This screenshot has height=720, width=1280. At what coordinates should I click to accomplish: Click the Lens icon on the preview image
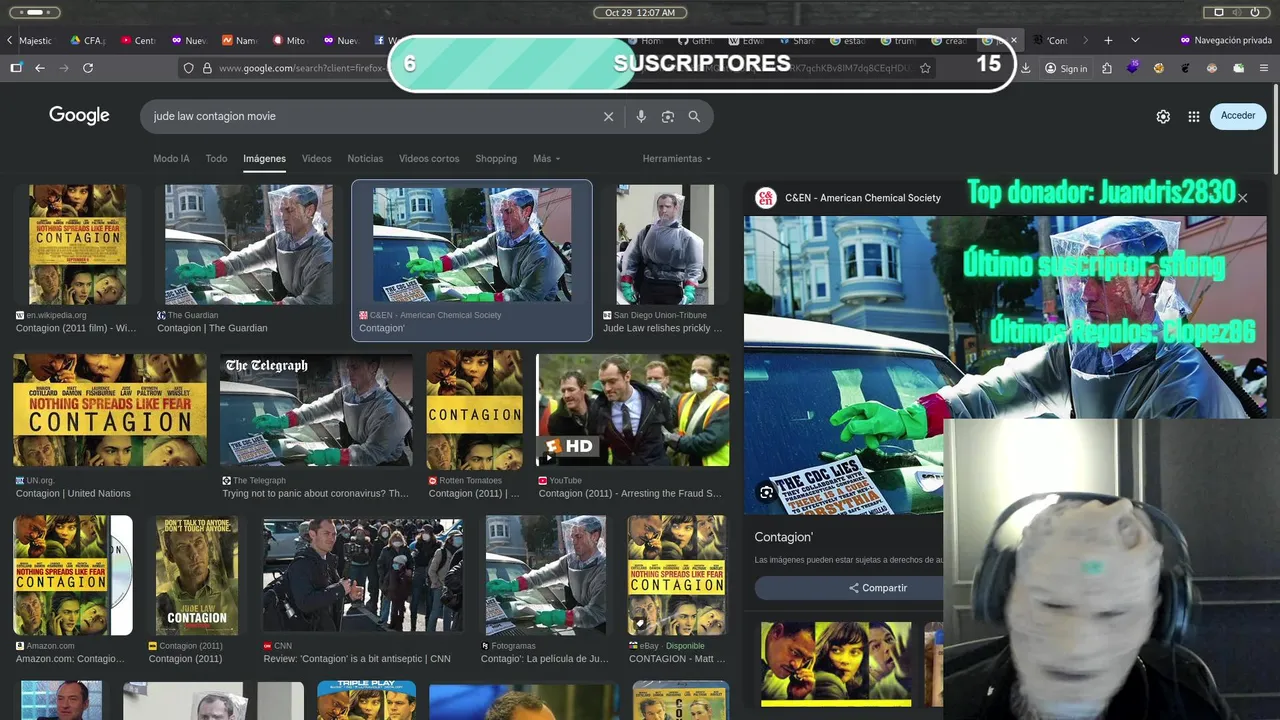(x=766, y=492)
